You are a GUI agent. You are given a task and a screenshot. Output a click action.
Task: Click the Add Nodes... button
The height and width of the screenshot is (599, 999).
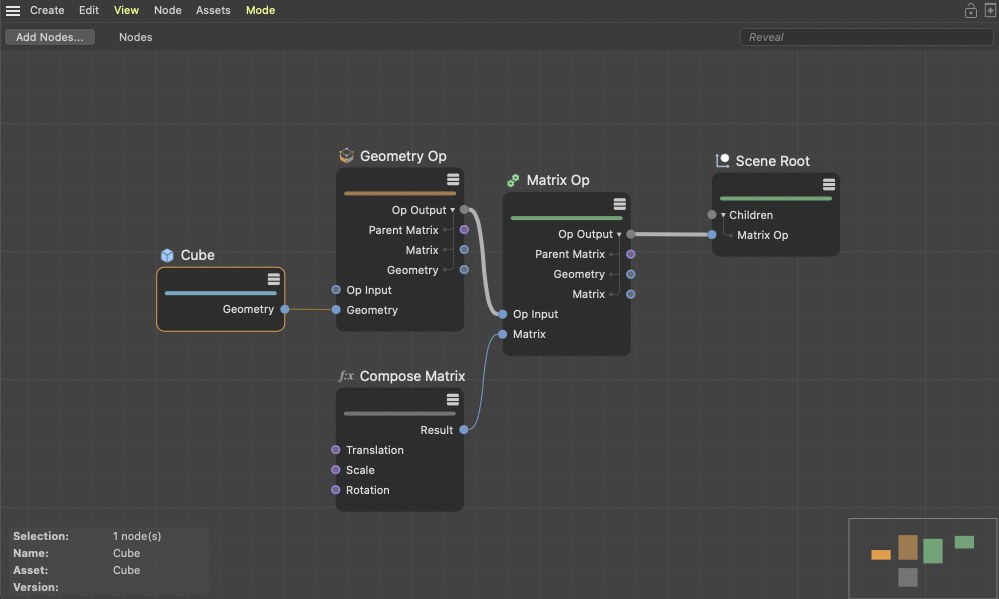pos(49,37)
